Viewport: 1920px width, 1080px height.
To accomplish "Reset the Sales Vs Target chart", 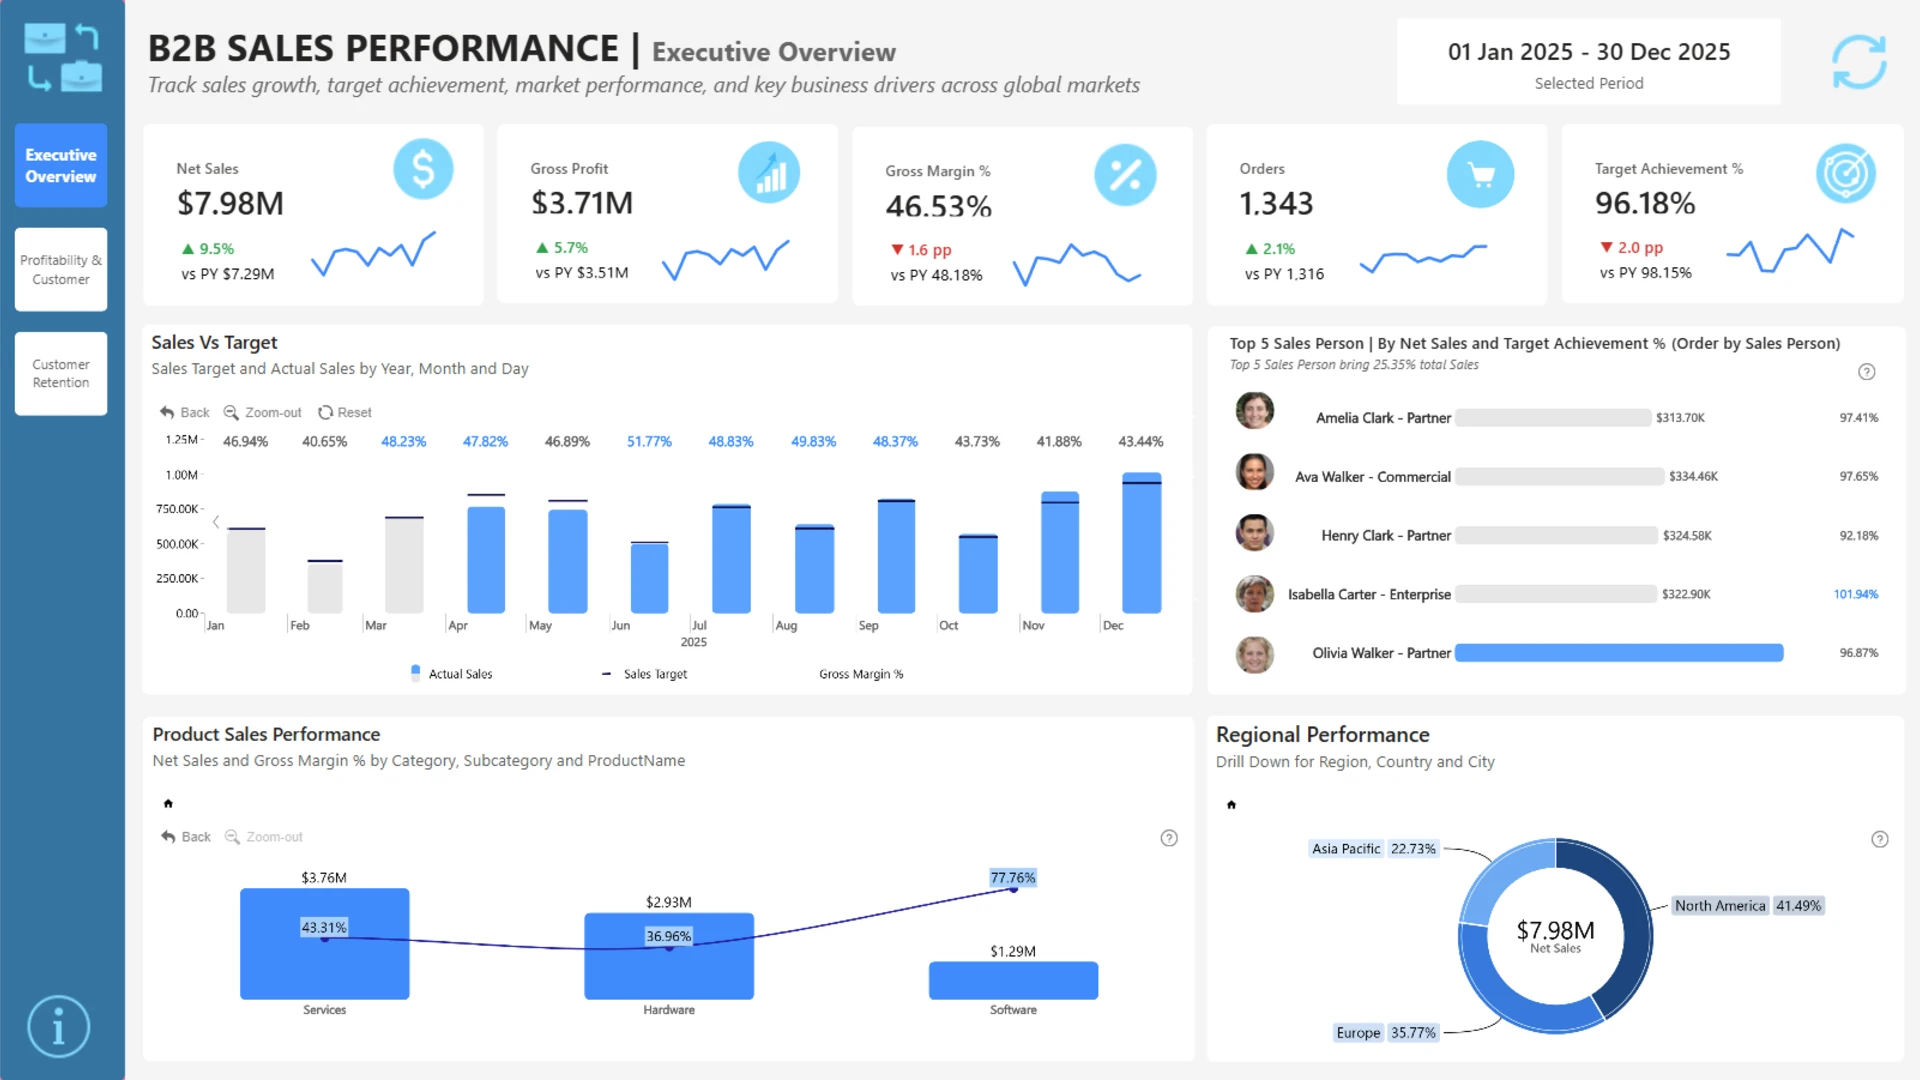I will (345, 412).
